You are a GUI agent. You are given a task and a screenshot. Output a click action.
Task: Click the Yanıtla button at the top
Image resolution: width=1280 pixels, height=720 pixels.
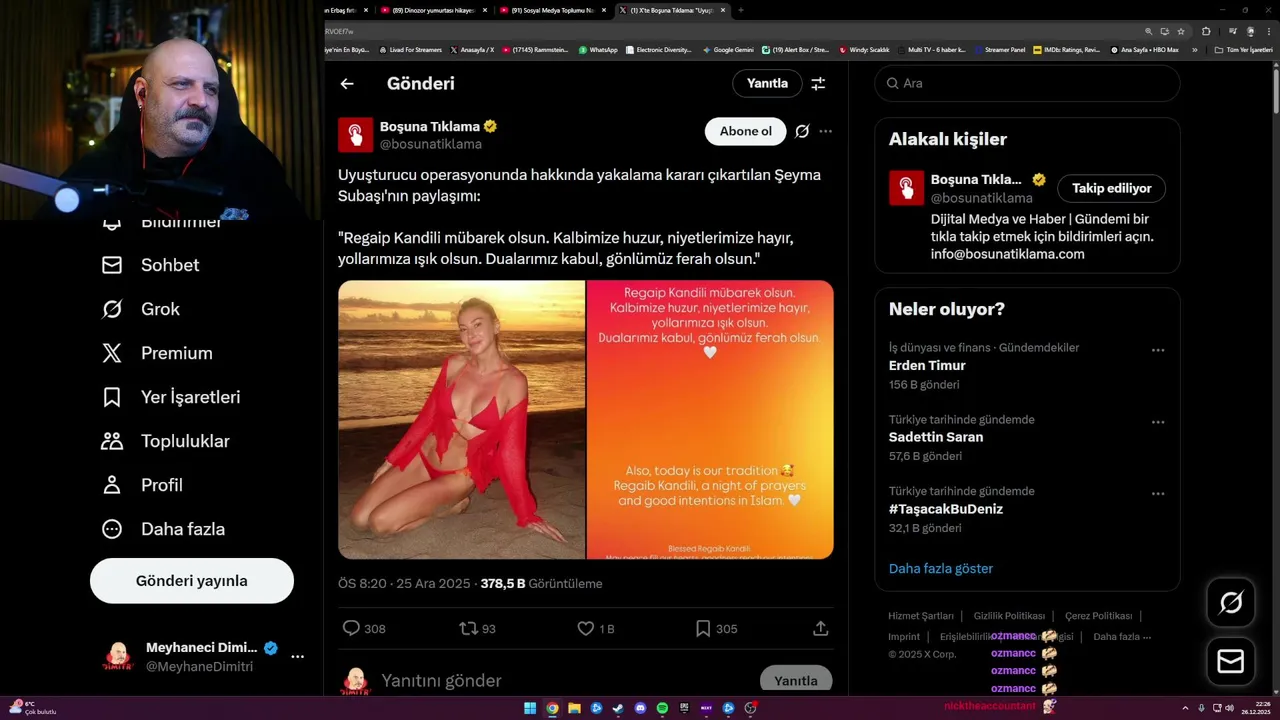(x=767, y=84)
